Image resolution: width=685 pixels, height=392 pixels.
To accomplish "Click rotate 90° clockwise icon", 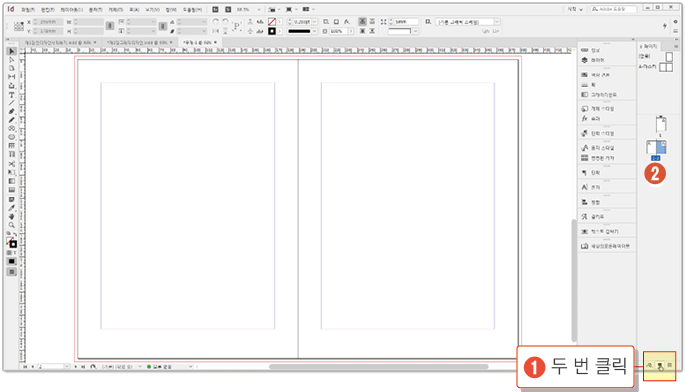I will pos(215,21).
